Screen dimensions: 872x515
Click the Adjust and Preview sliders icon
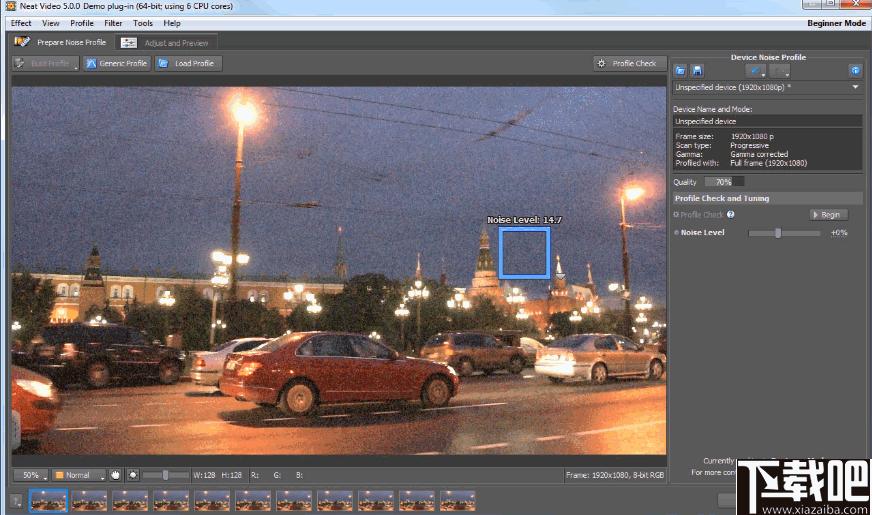(128, 43)
